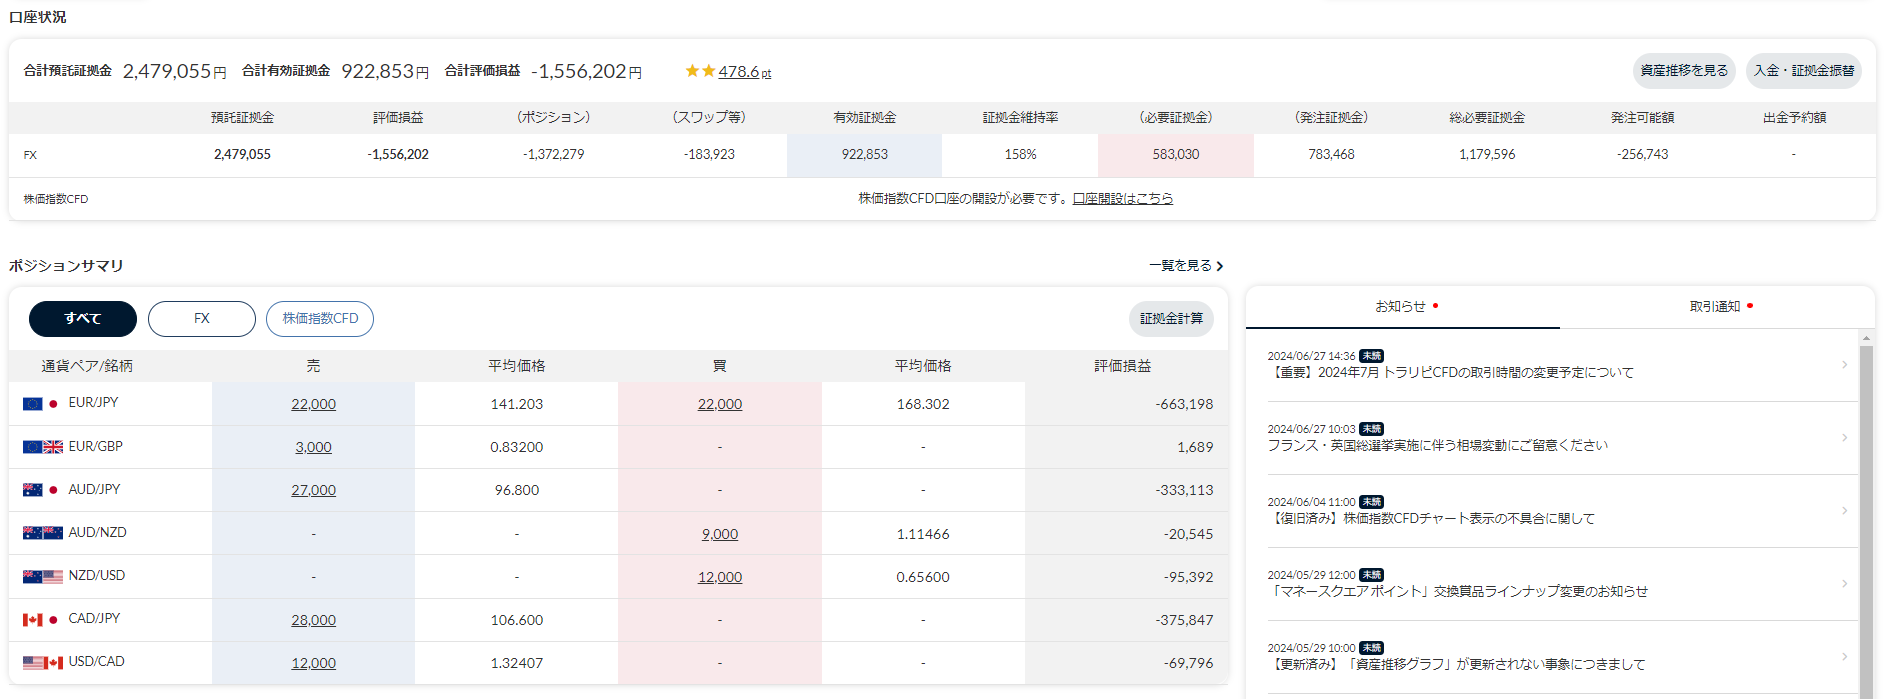The width and height of the screenshot is (1886, 699).
Task: Click the 資産推移を見る button
Action: (x=1684, y=71)
